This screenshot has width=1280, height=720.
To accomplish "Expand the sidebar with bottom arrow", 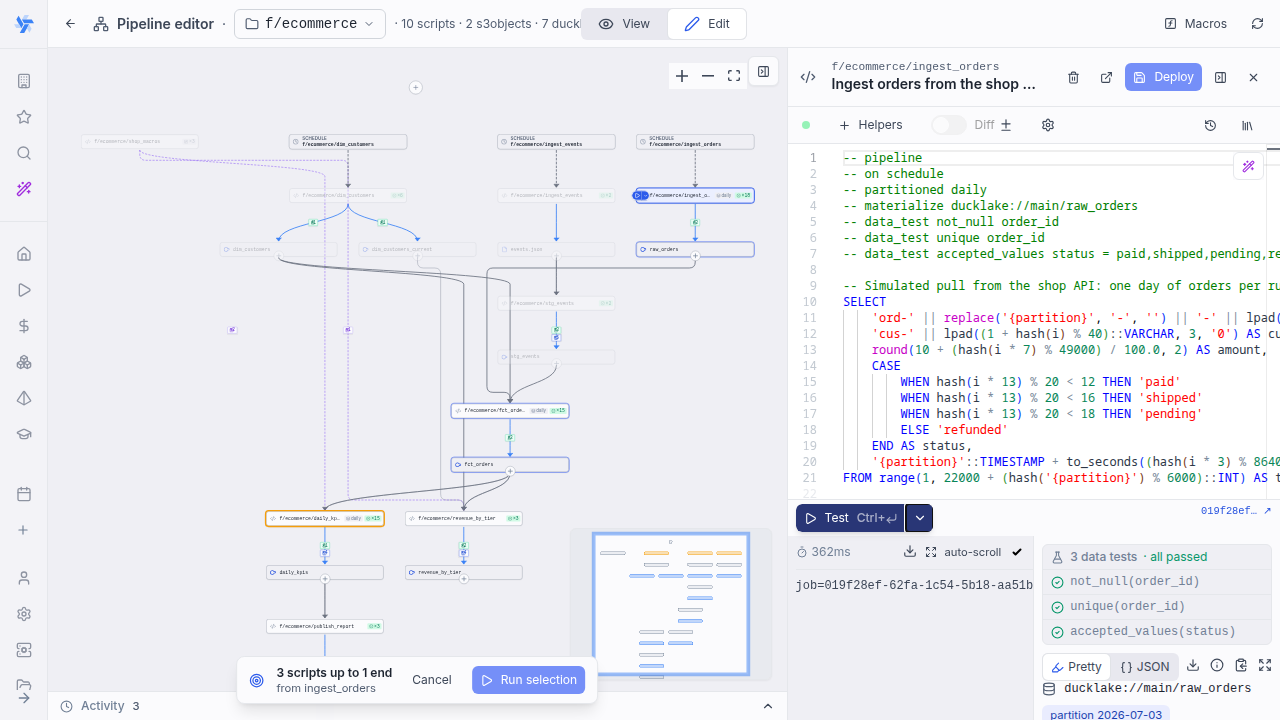I will (24, 697).
